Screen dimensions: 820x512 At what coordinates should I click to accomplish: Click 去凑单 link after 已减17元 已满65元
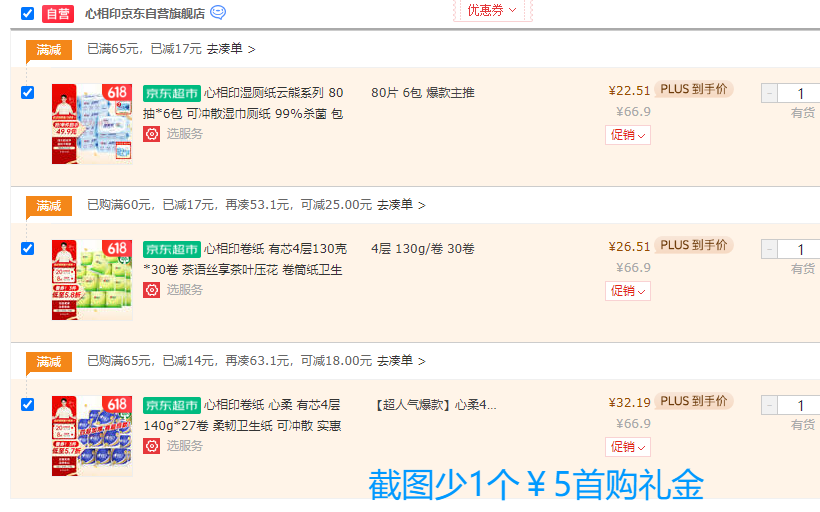click(x=231, y=49)
